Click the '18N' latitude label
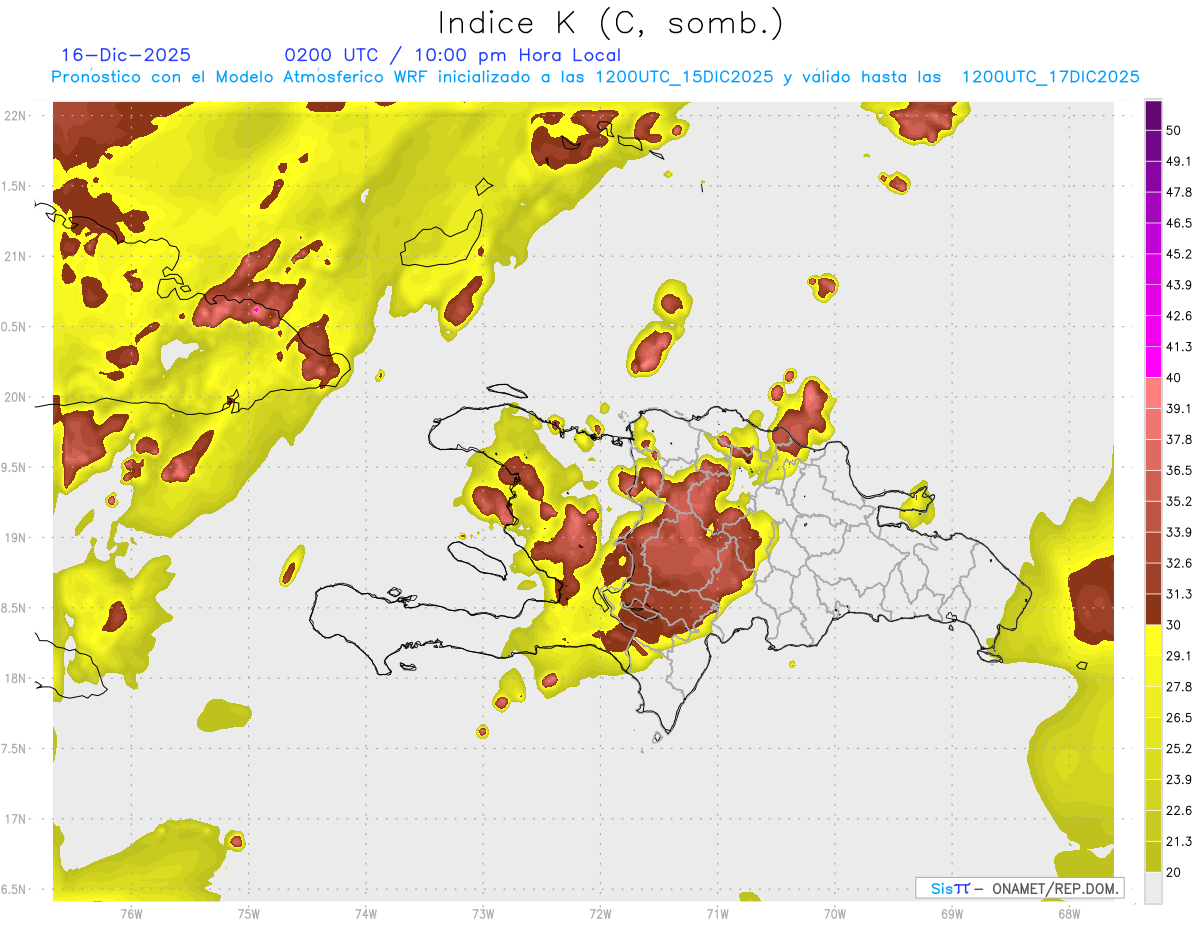The image size is (1200, 927). point(16,678)
